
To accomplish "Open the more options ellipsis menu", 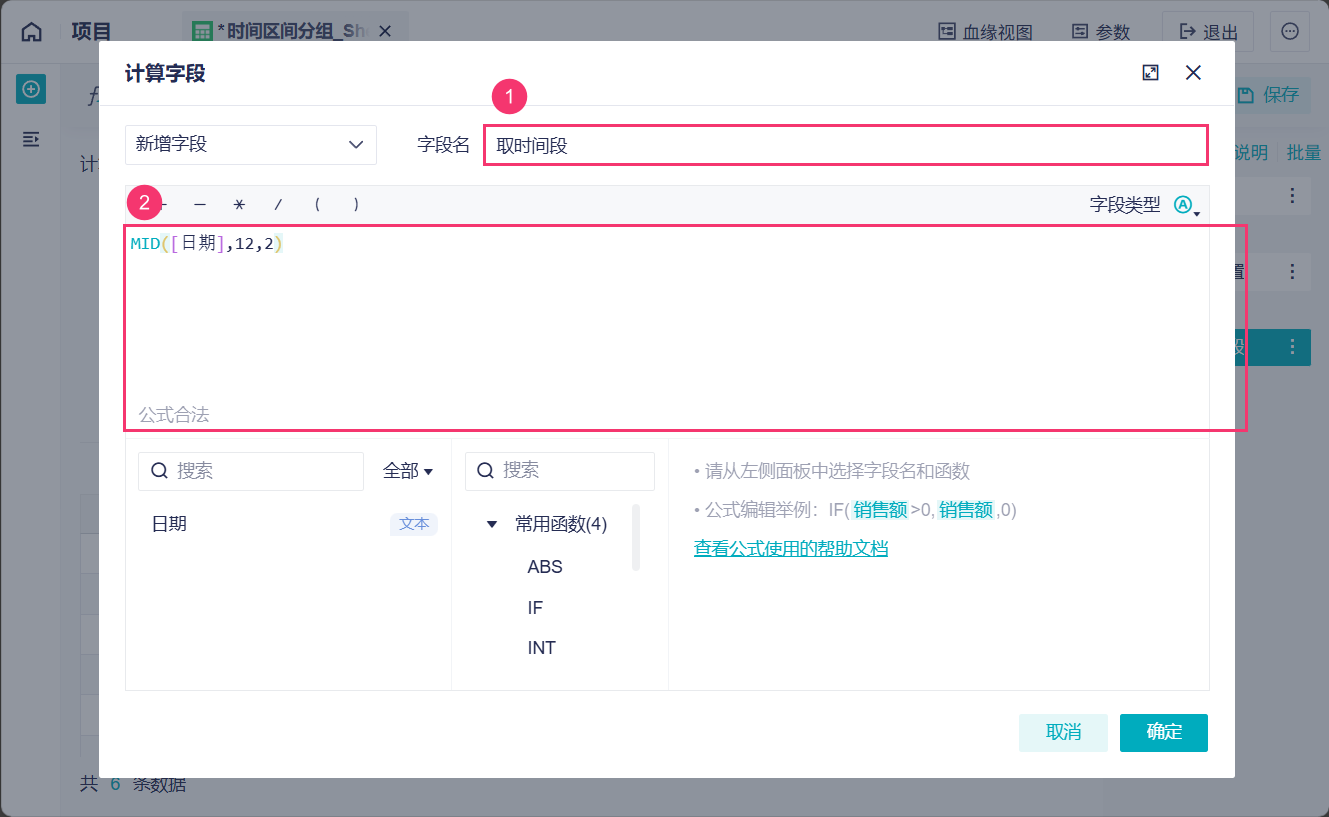I will pyautogui.click(x=1290, y=32).
